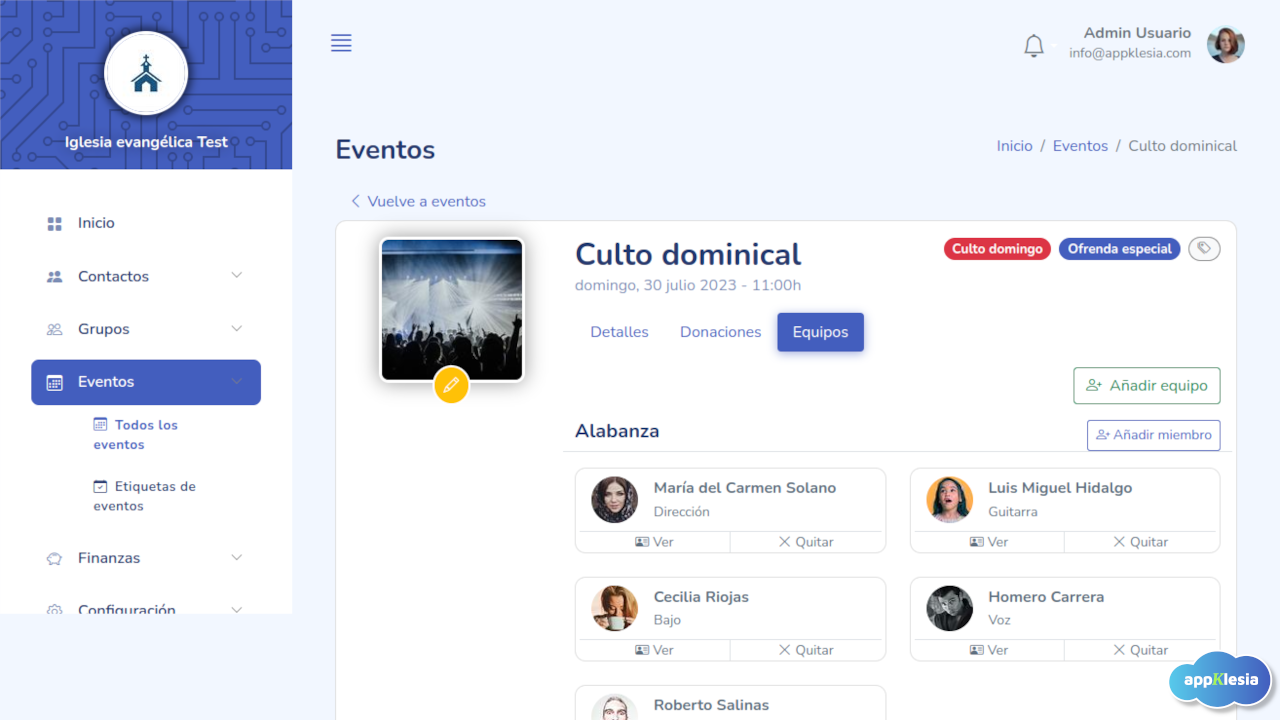Switch to the Donaciones tab
1280x720 pixels.
click(720, 332)
